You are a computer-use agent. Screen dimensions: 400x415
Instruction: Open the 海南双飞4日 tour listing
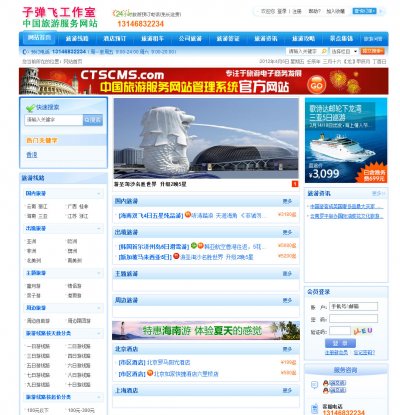point(151,216)
